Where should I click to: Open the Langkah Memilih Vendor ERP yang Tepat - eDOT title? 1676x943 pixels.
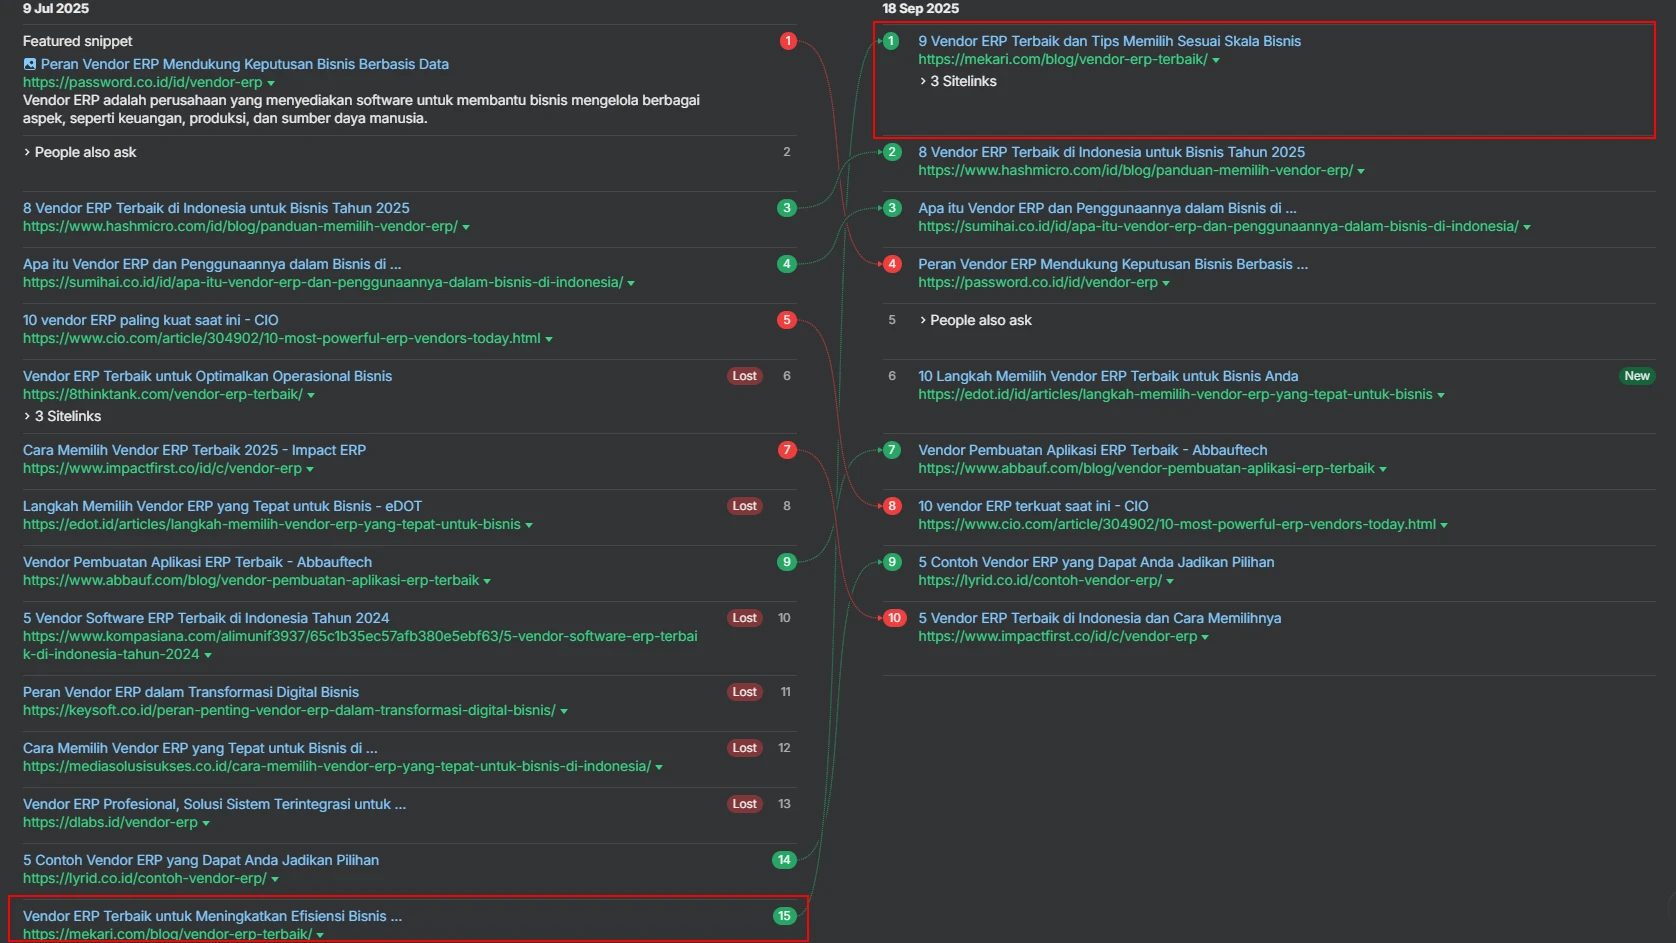[x=222, y=506]
